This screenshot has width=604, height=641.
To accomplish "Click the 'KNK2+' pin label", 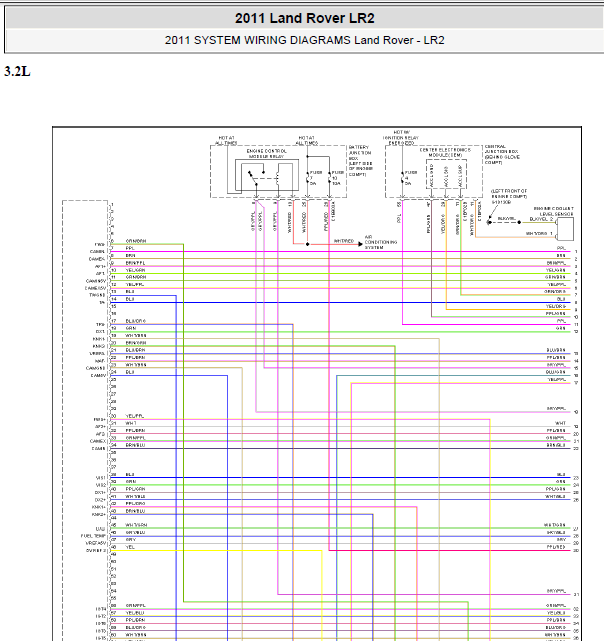I will tap(99, 514).
